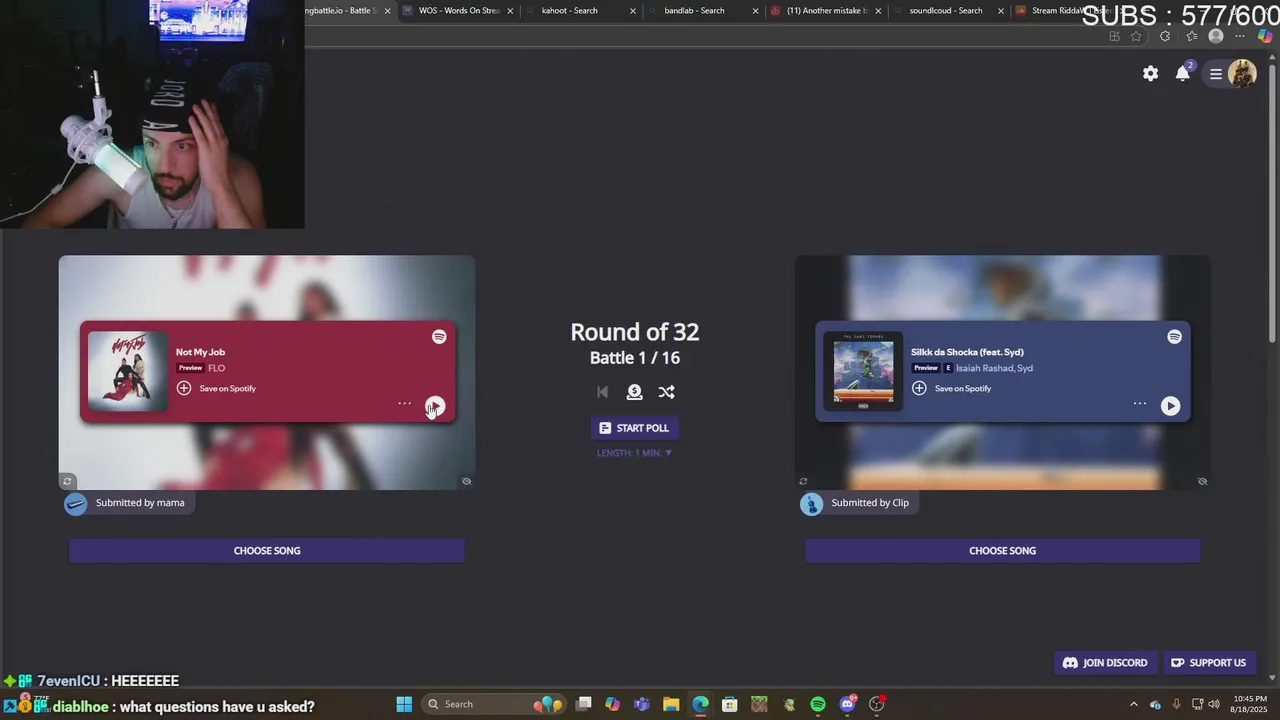
Task: Open Copilot in browser toolbar
Action: click(1264, 36)
